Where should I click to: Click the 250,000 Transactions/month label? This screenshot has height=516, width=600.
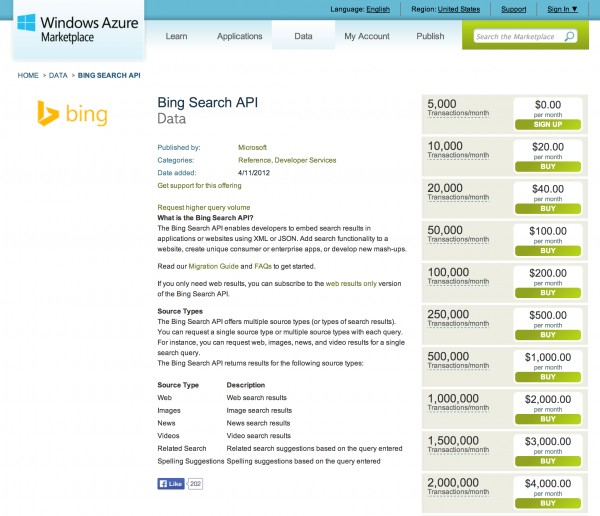click(x=458, y=318)
